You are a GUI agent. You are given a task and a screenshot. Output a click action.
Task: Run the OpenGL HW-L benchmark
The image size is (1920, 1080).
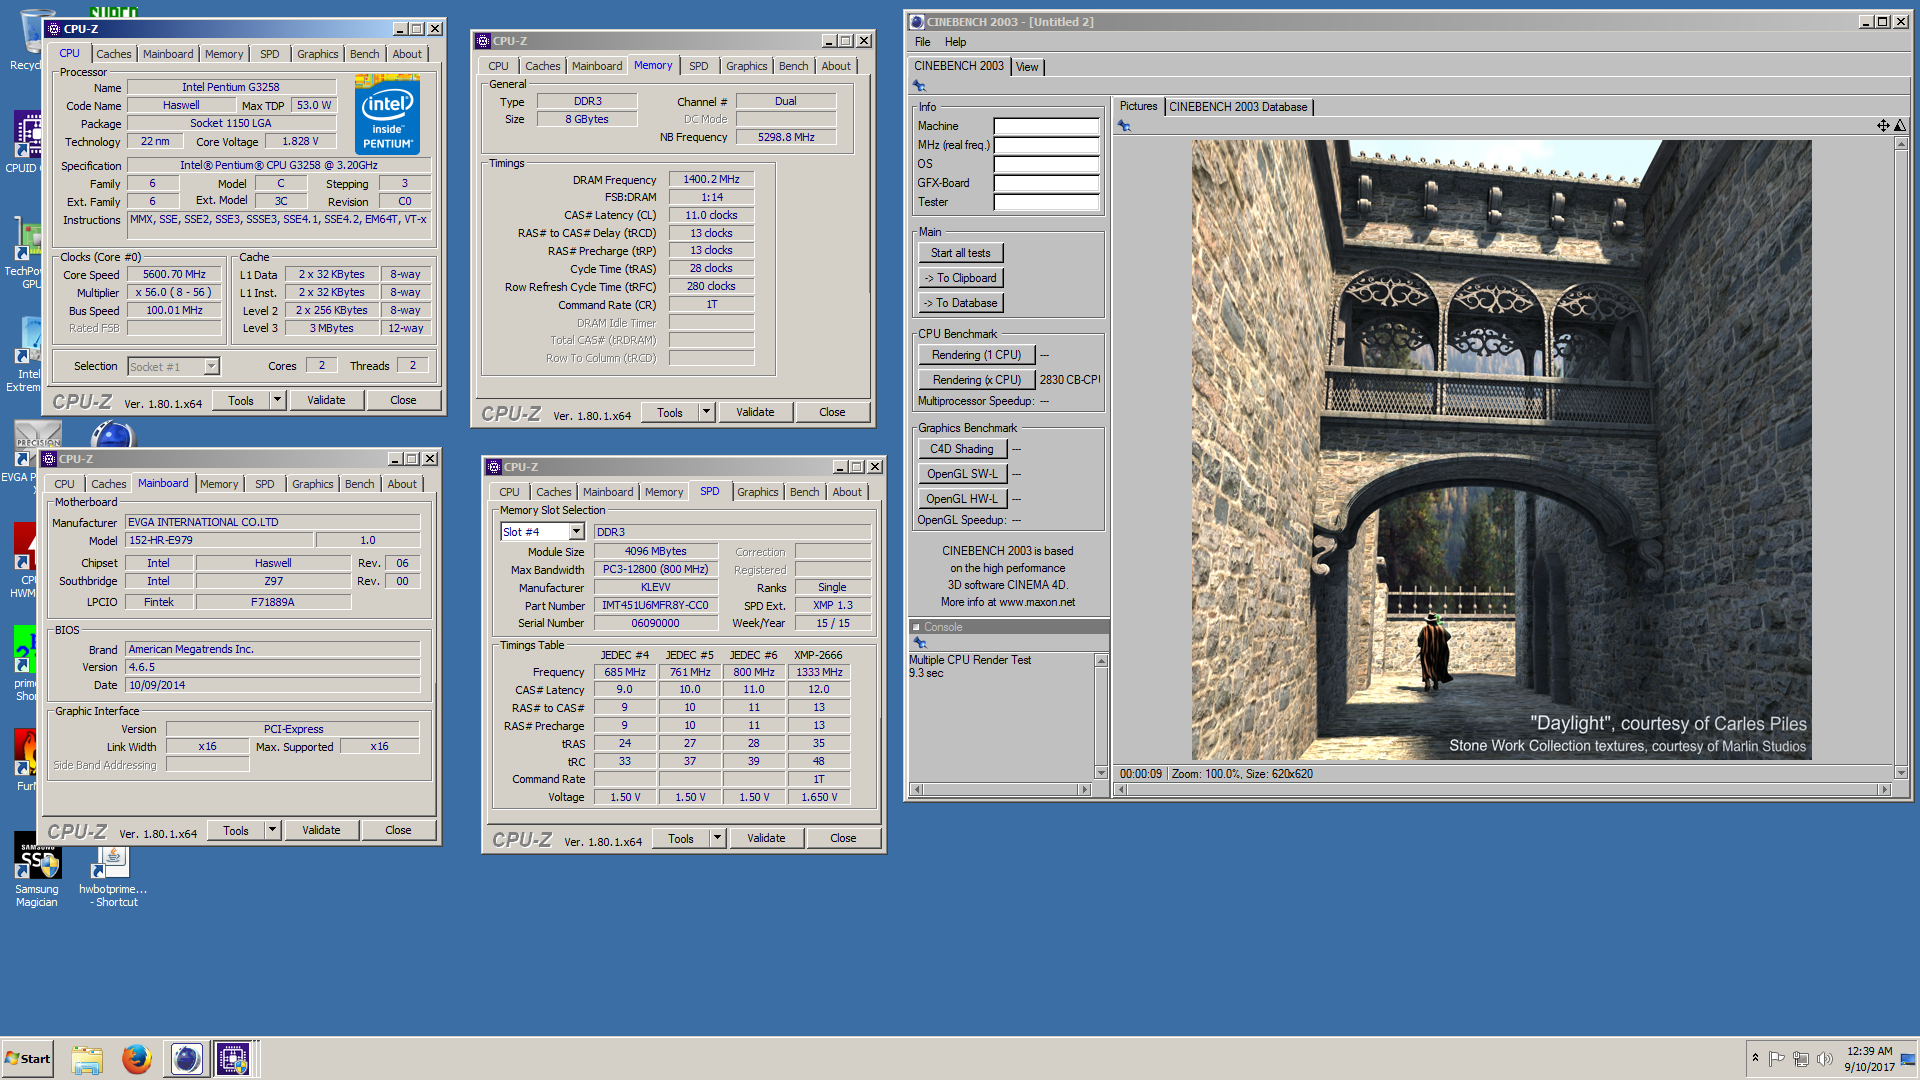(962, 499)
